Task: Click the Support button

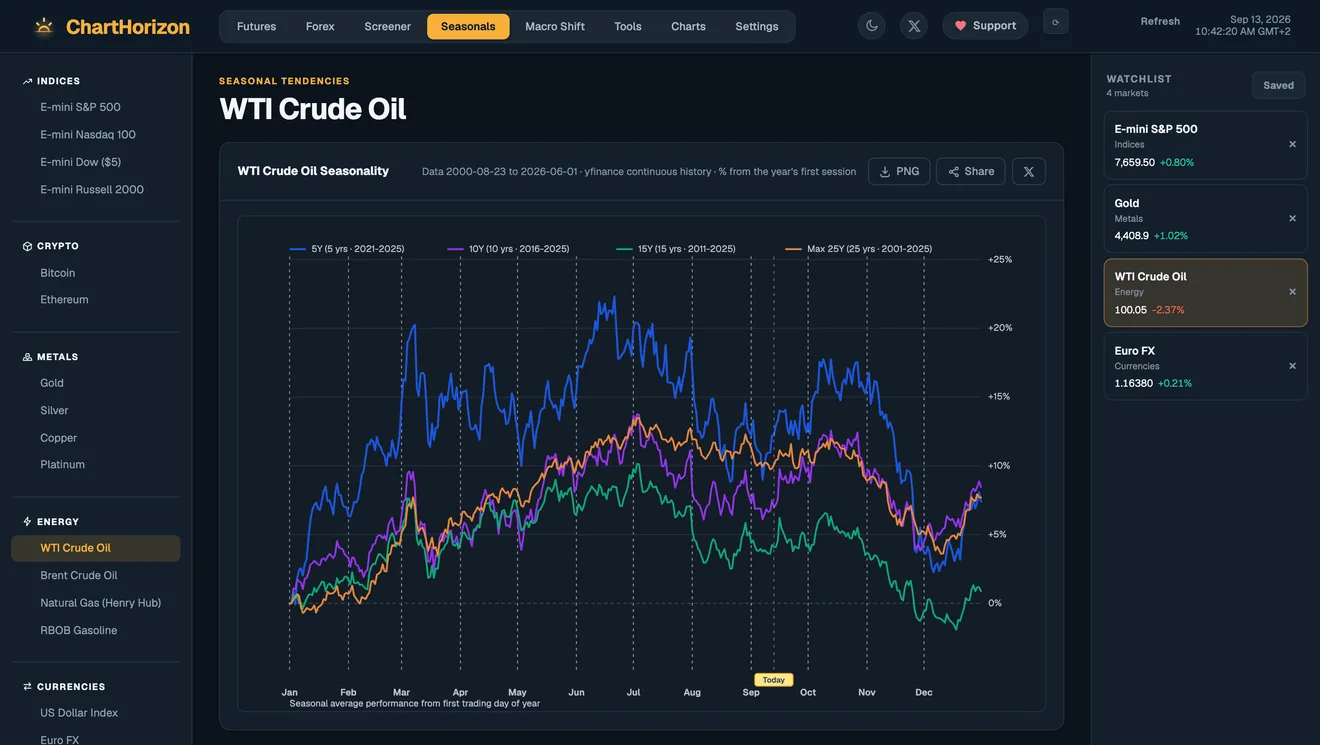Action: click(x=985, y=26)
